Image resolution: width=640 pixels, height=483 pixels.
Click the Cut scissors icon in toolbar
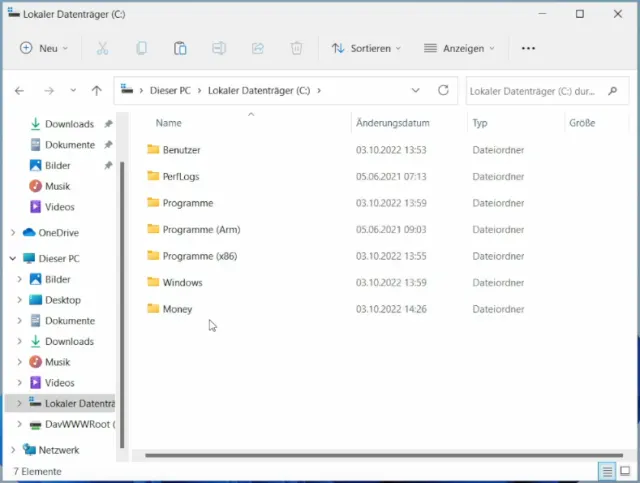(x=102, y=48)
